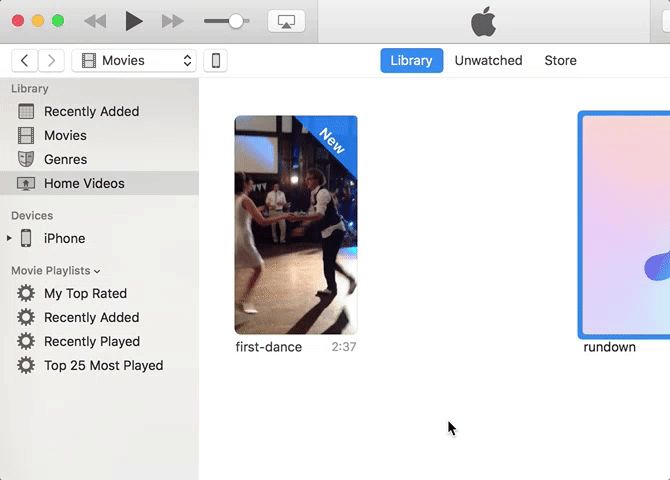Select Recently Added under Library

pyautogui.click(x=99, y=112)
